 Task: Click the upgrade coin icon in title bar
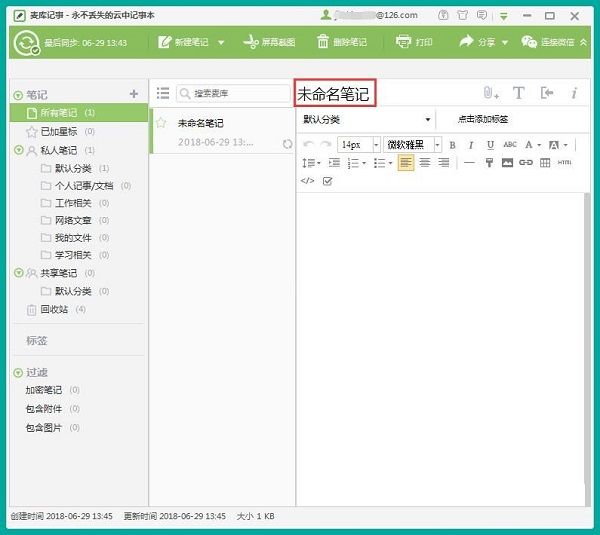coord(443,15)
